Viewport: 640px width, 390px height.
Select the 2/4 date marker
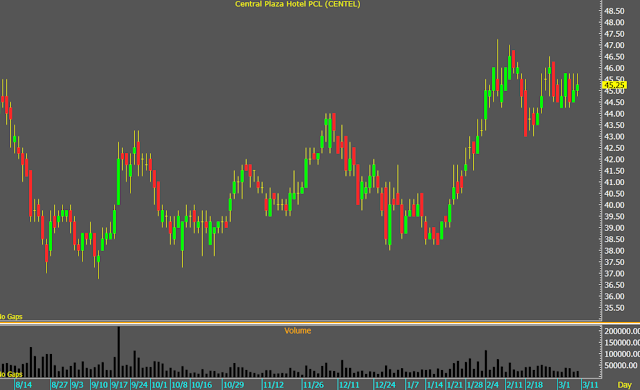492,385
